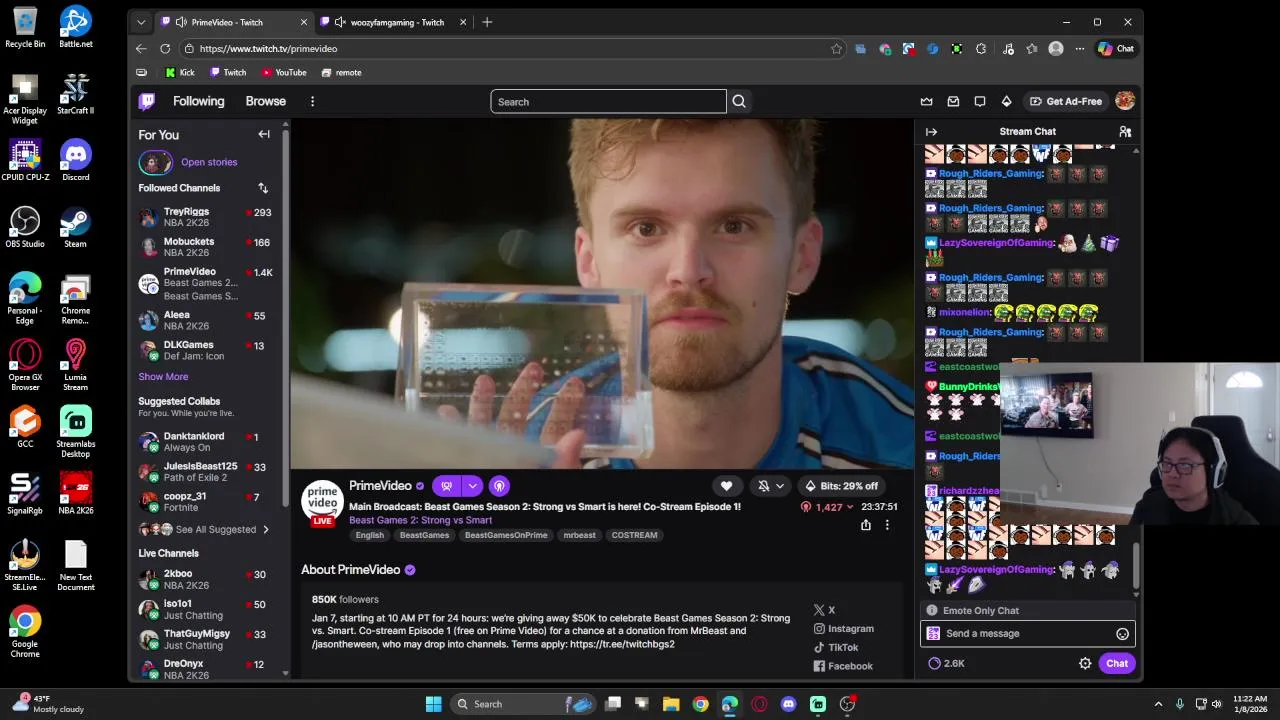Open the browser tab list dropdown
This screenshot has width=1280, height=720.
pyautogui.click(x=141, y=22)
